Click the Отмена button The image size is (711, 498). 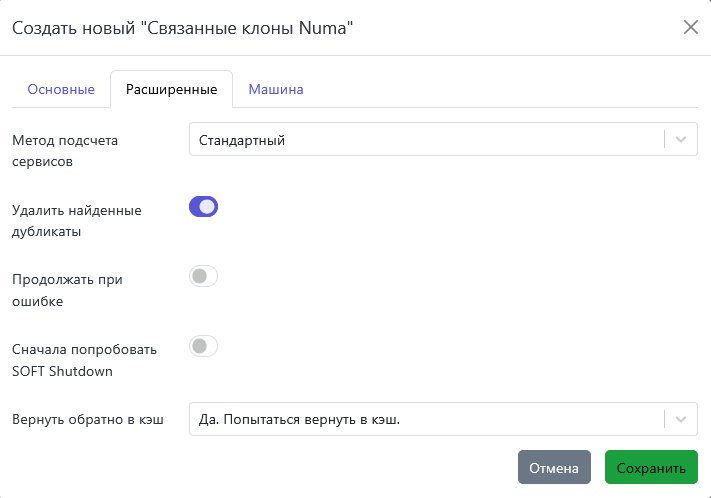pos(554,467)
